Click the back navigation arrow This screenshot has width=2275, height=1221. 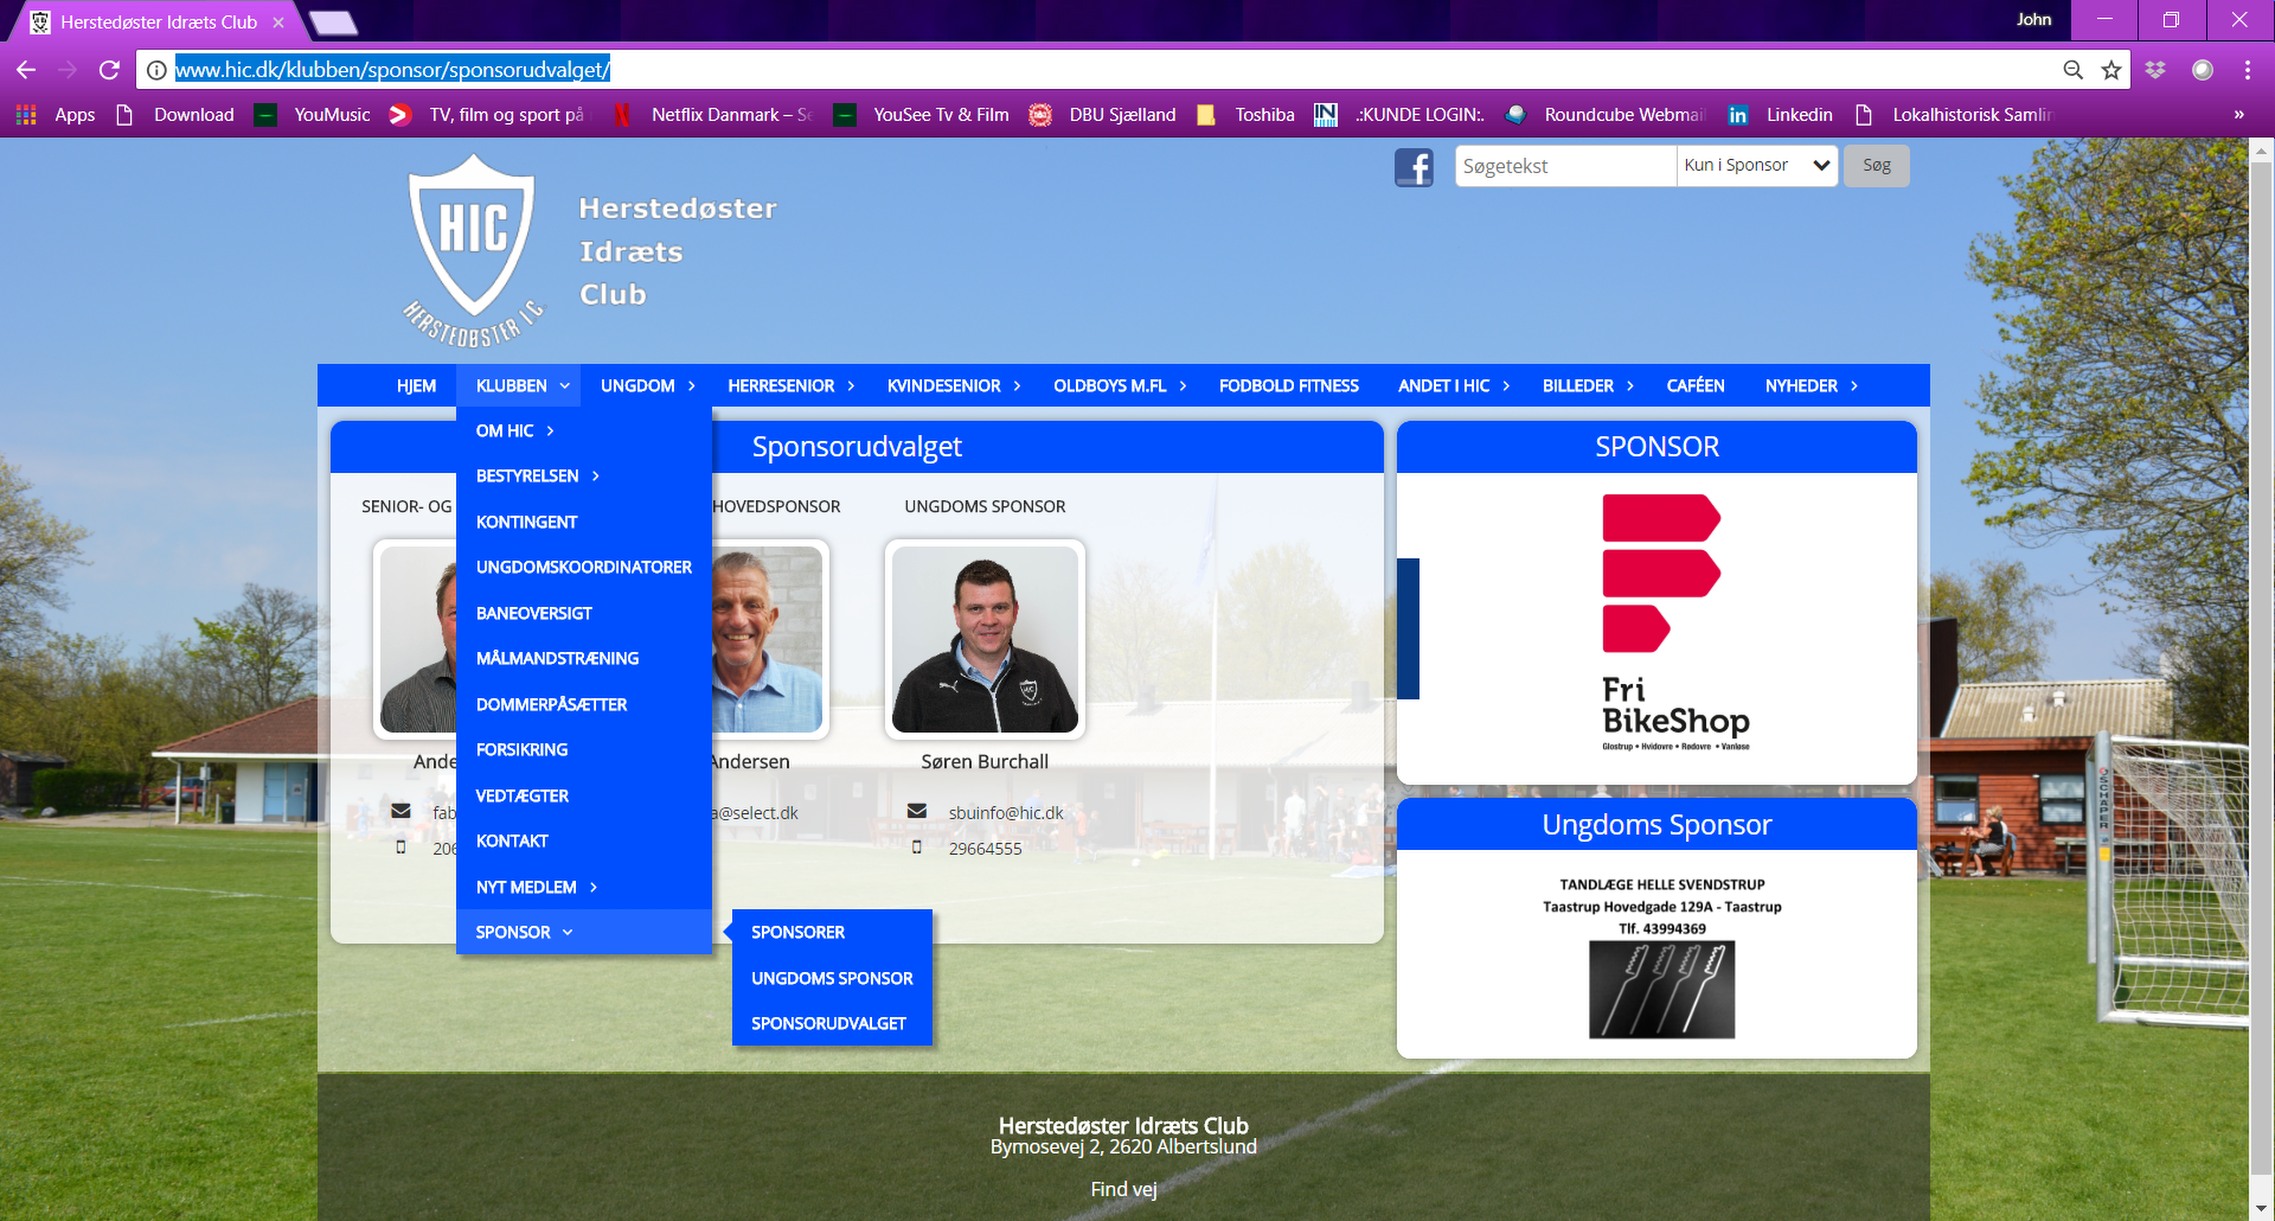tap(27, 70)
